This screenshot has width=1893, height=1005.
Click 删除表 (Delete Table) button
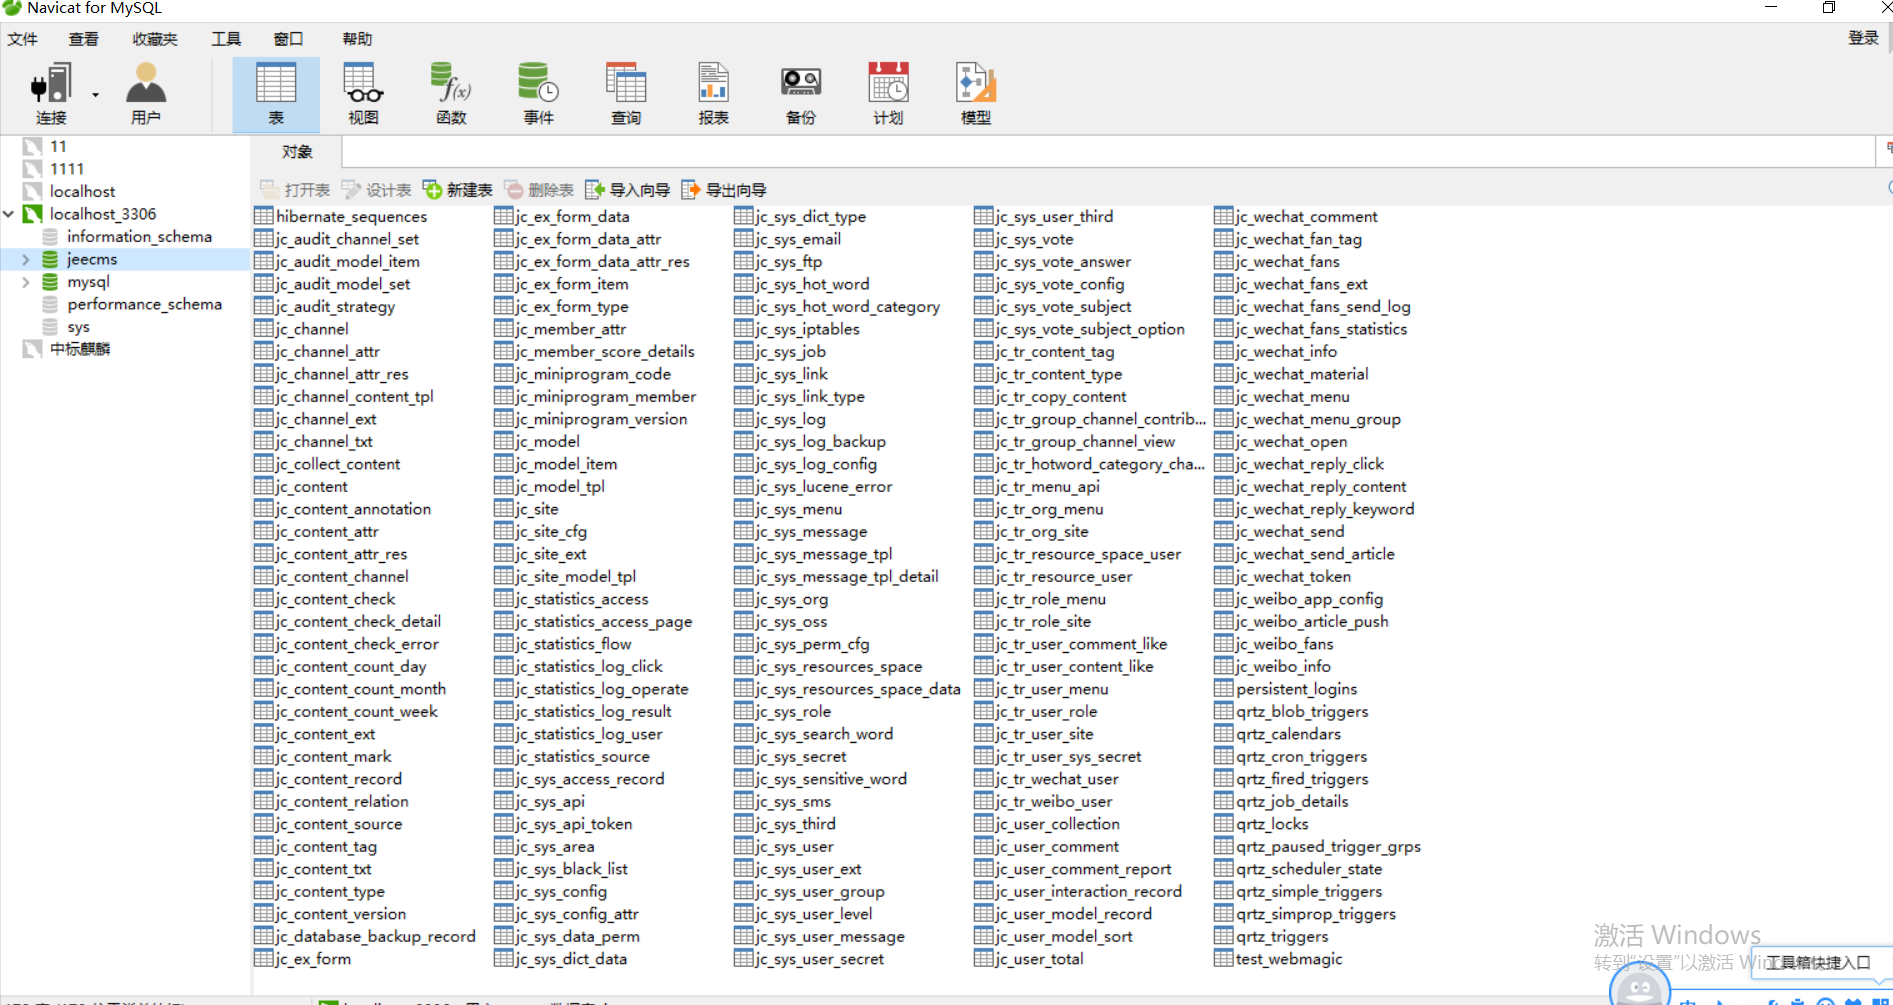click(x=539, y=190)
